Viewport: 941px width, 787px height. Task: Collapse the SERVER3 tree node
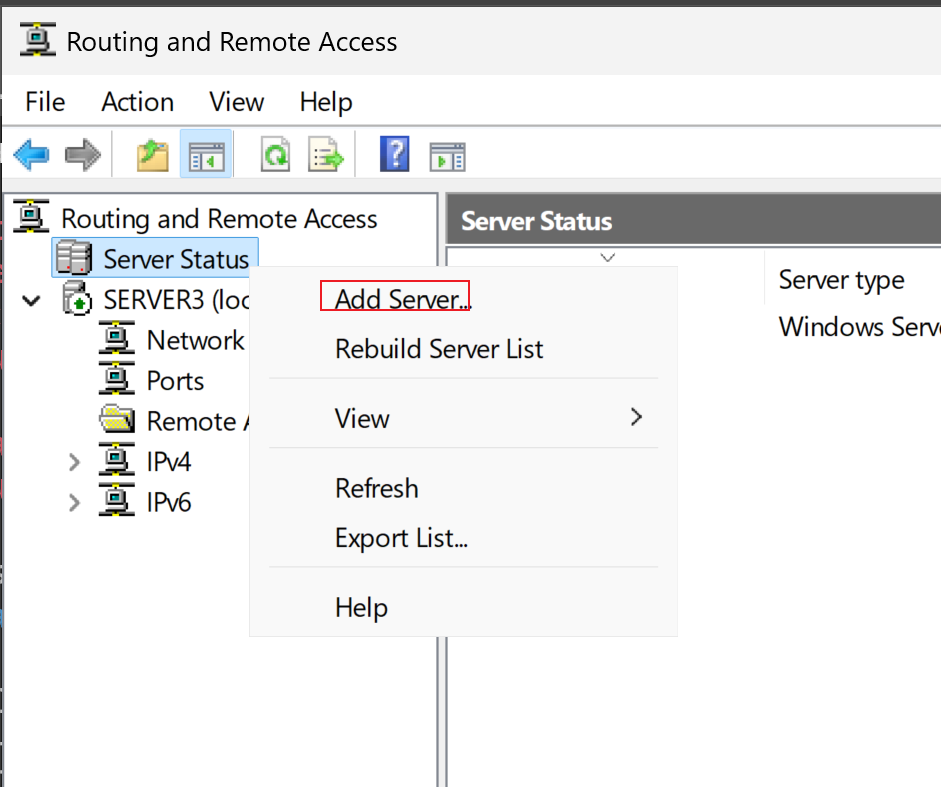31,300
